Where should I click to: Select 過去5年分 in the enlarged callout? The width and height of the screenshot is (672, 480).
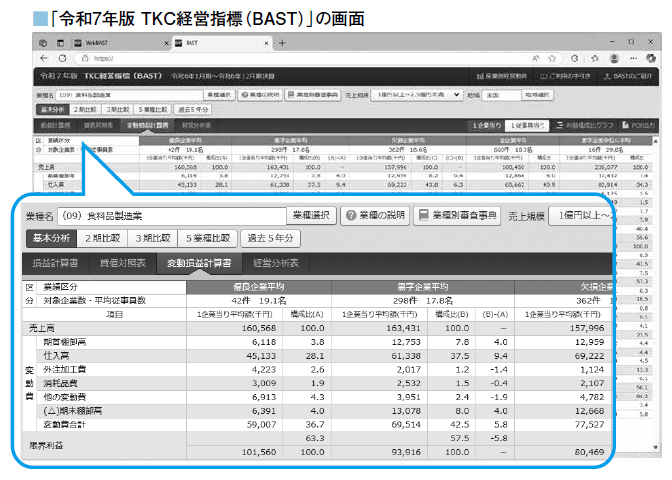click(270, 238)
